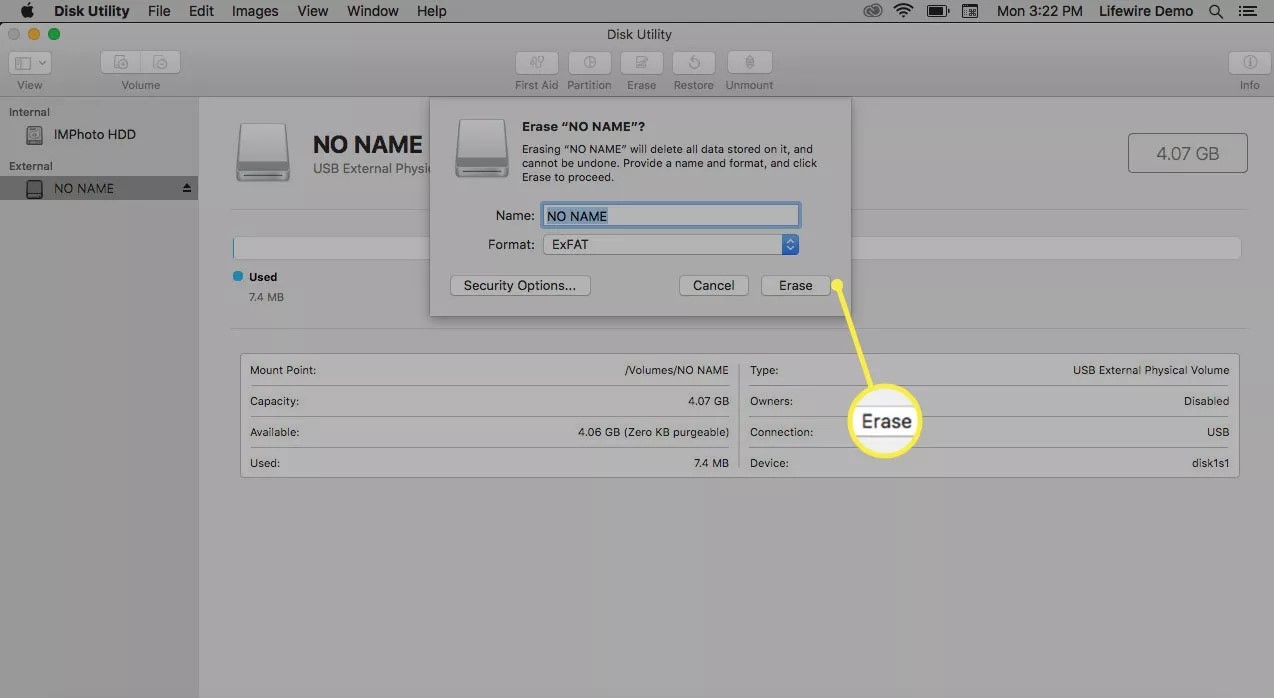1274x698 pixels.
Task: Open the Images menu
Action: pos(254,11)
